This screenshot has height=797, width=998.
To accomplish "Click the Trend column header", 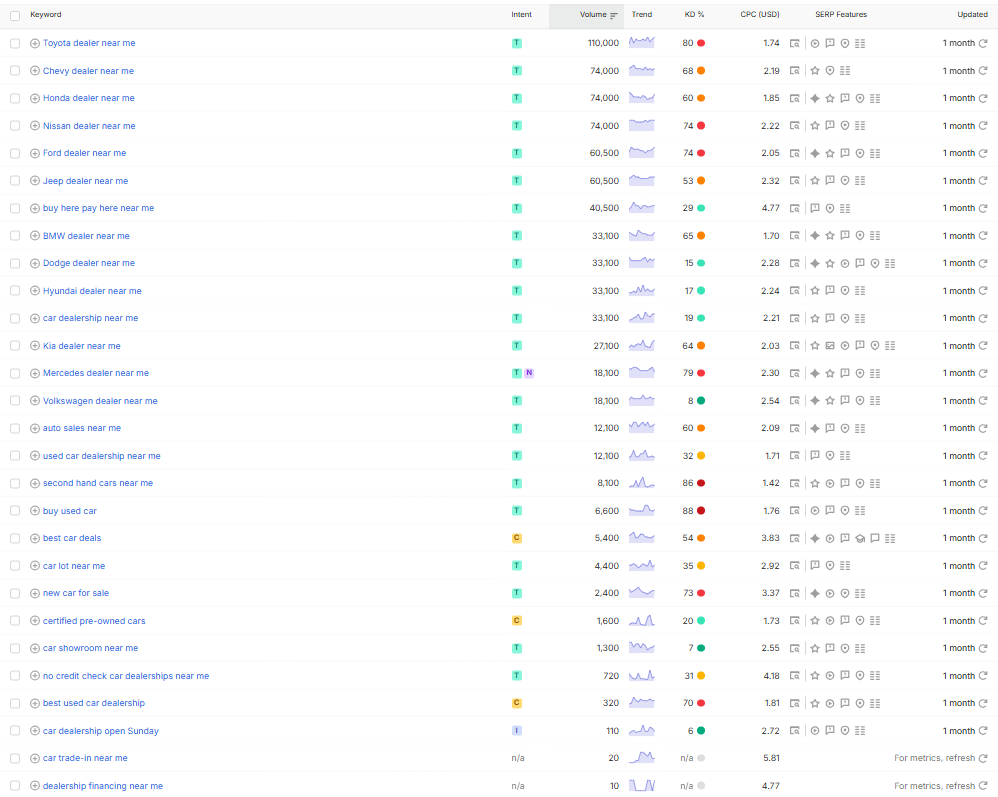I will click(x=642, y=15).
